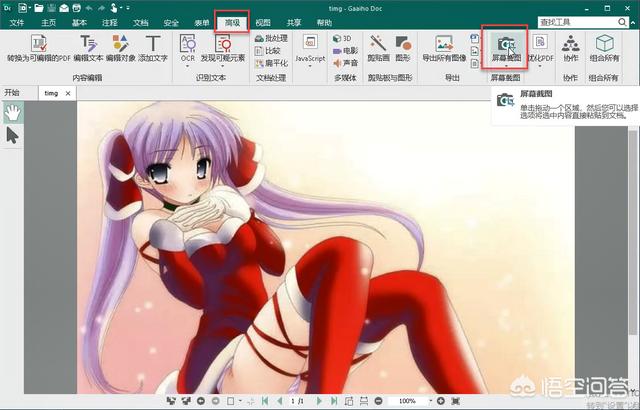This screenshot has height=410, width=640.
Task: Go to the first page
Action: [264, 401]
